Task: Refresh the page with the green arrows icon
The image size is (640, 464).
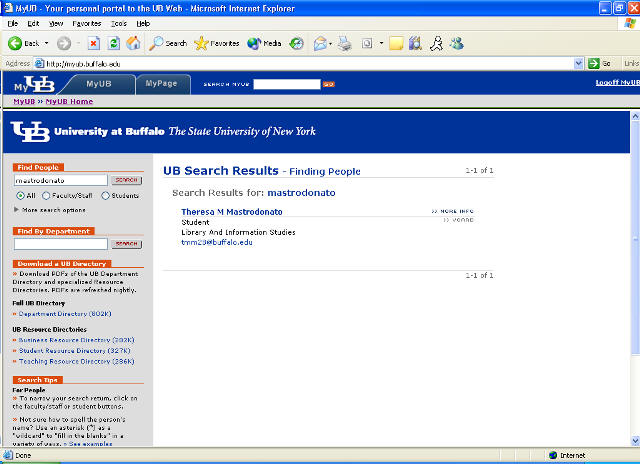Action: point(114,43)
